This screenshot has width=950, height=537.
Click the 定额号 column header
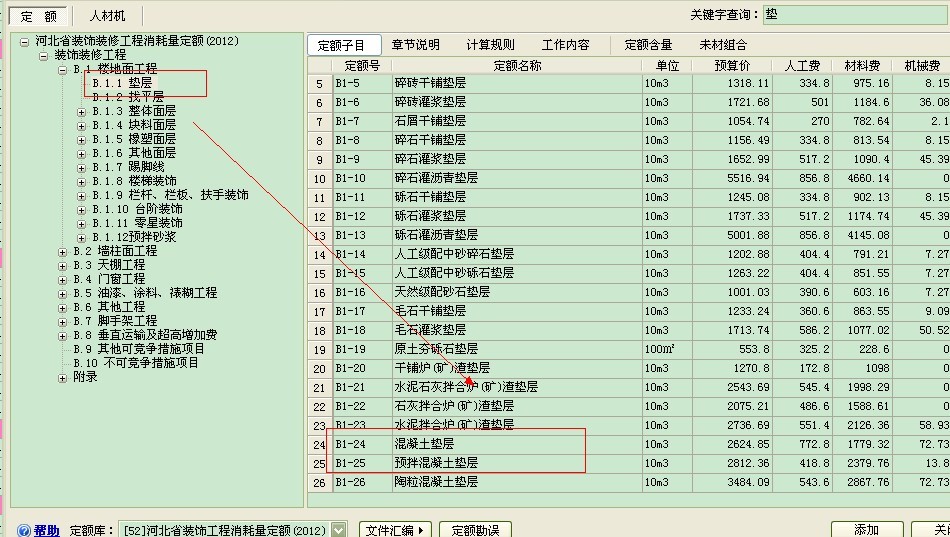[x=362, y=65]
